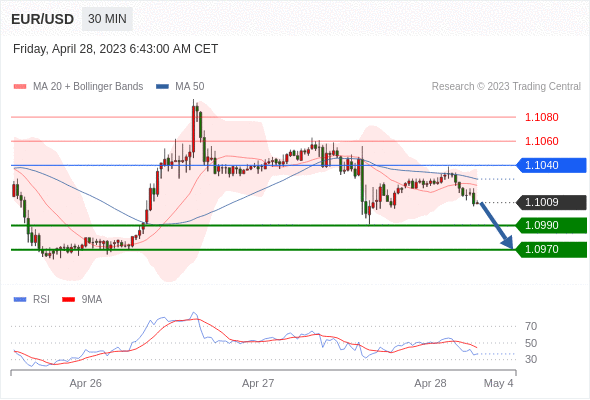
Task: Click the black 1.1009 current price tag
Action: [x=551, y=202]
